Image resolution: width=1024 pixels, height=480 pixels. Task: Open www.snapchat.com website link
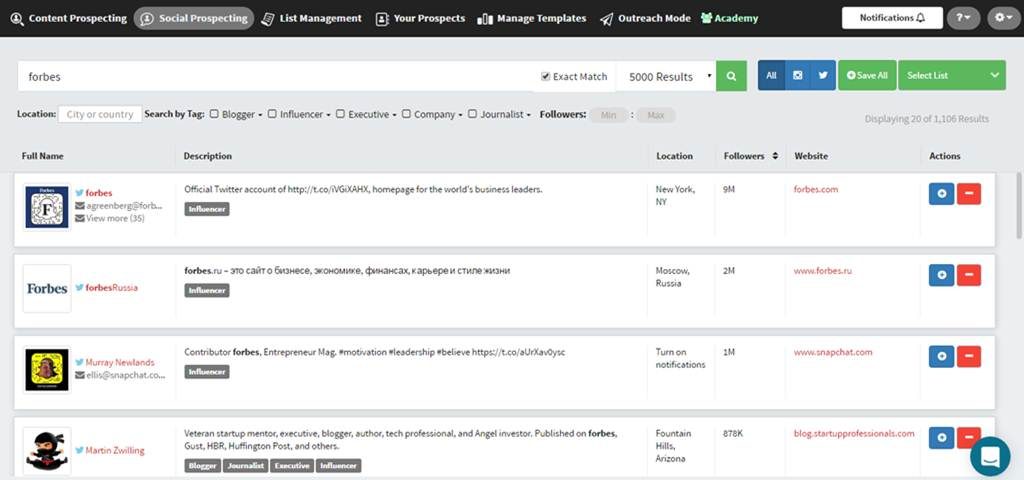tap(833, 352)
